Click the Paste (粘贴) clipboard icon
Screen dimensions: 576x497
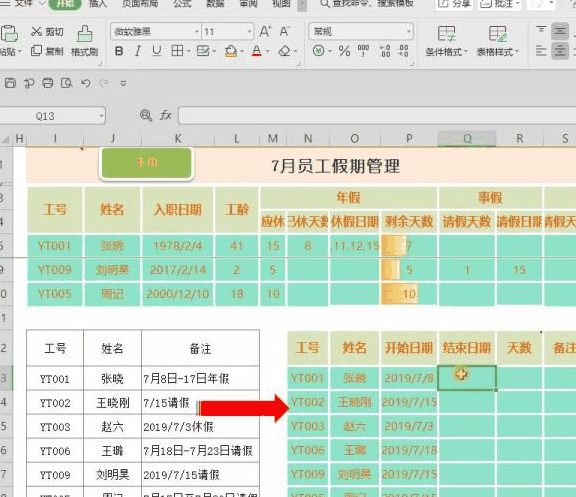(x=9, y=33)
